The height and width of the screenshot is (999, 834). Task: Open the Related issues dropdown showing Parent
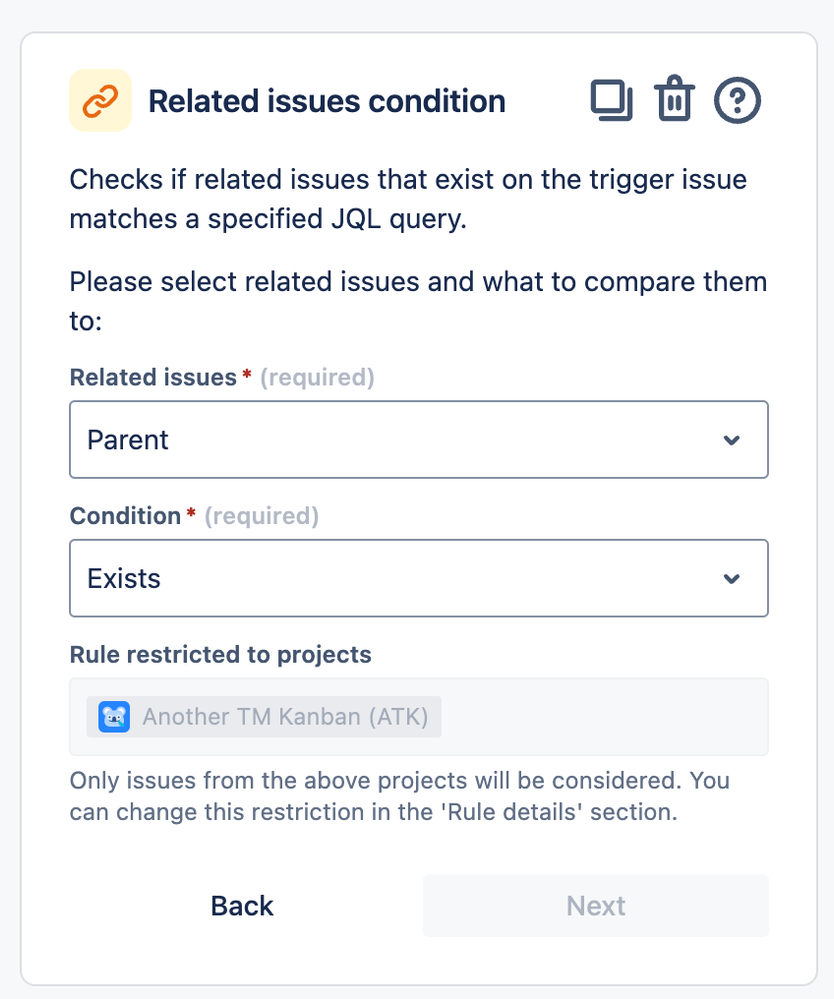coord(419,440)
